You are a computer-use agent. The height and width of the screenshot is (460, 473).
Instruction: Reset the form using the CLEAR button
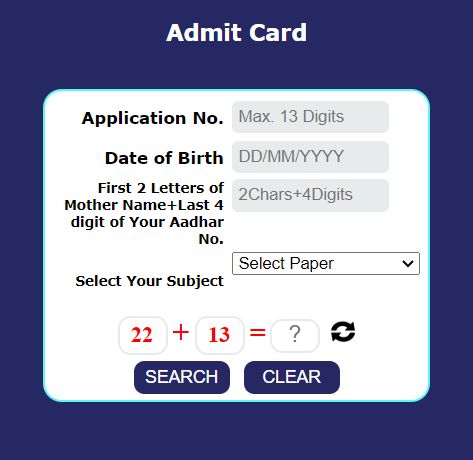pyautogui.click(x=292, y=377)
